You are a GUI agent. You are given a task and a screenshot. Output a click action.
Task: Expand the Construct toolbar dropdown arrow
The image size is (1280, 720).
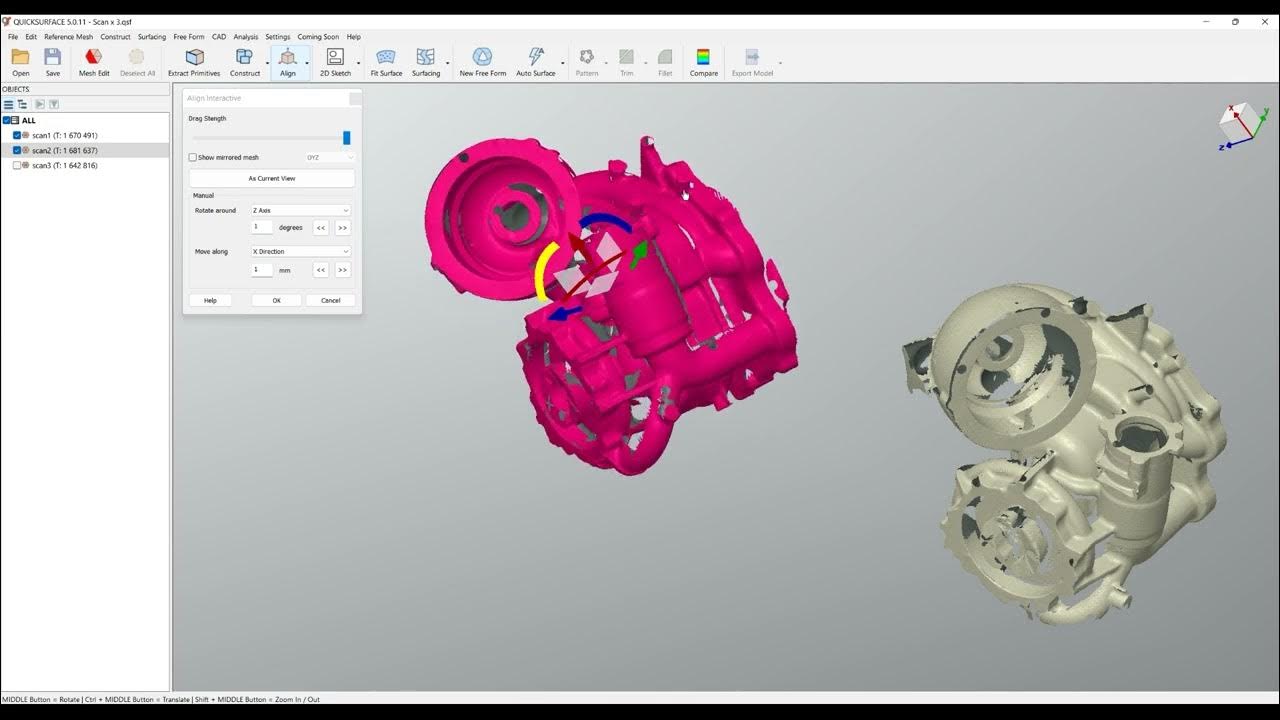(267, 63)
